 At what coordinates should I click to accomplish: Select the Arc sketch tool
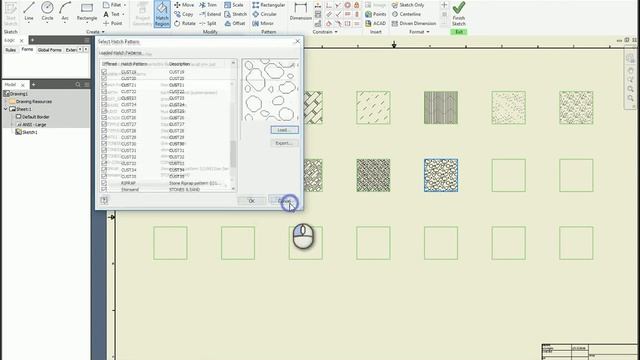coord(65,11)
